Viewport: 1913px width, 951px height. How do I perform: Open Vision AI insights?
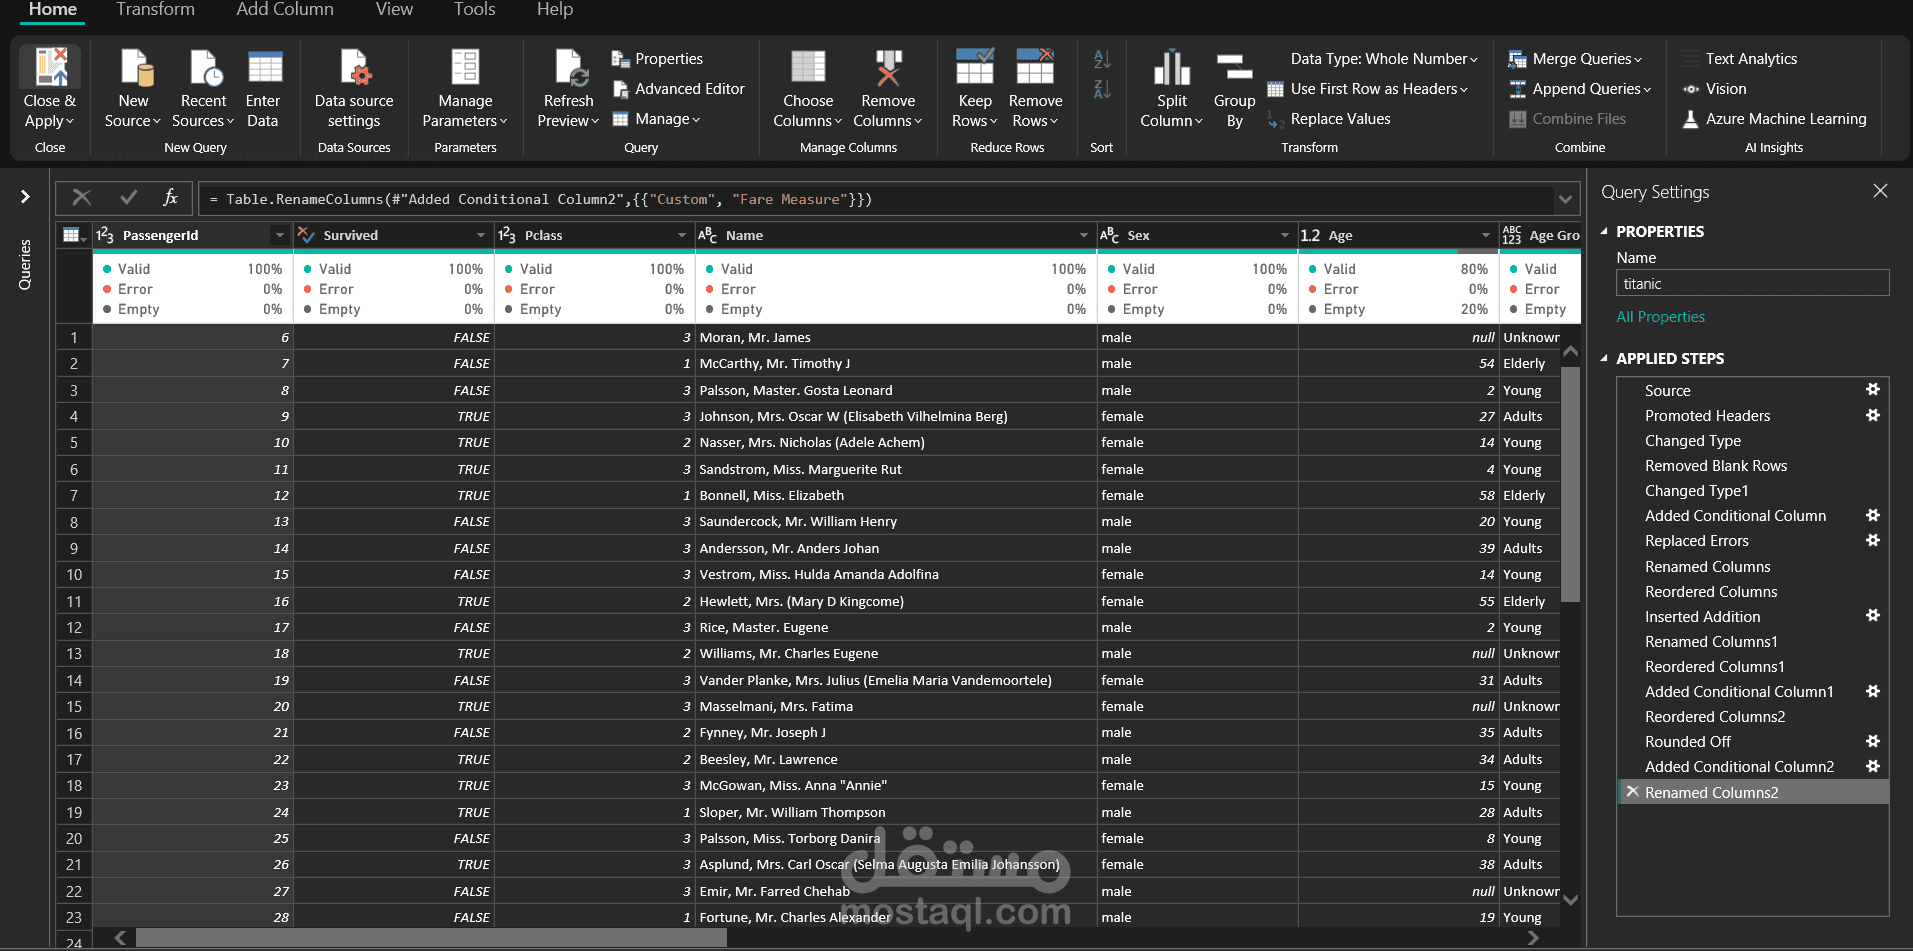click(1714, 89)
